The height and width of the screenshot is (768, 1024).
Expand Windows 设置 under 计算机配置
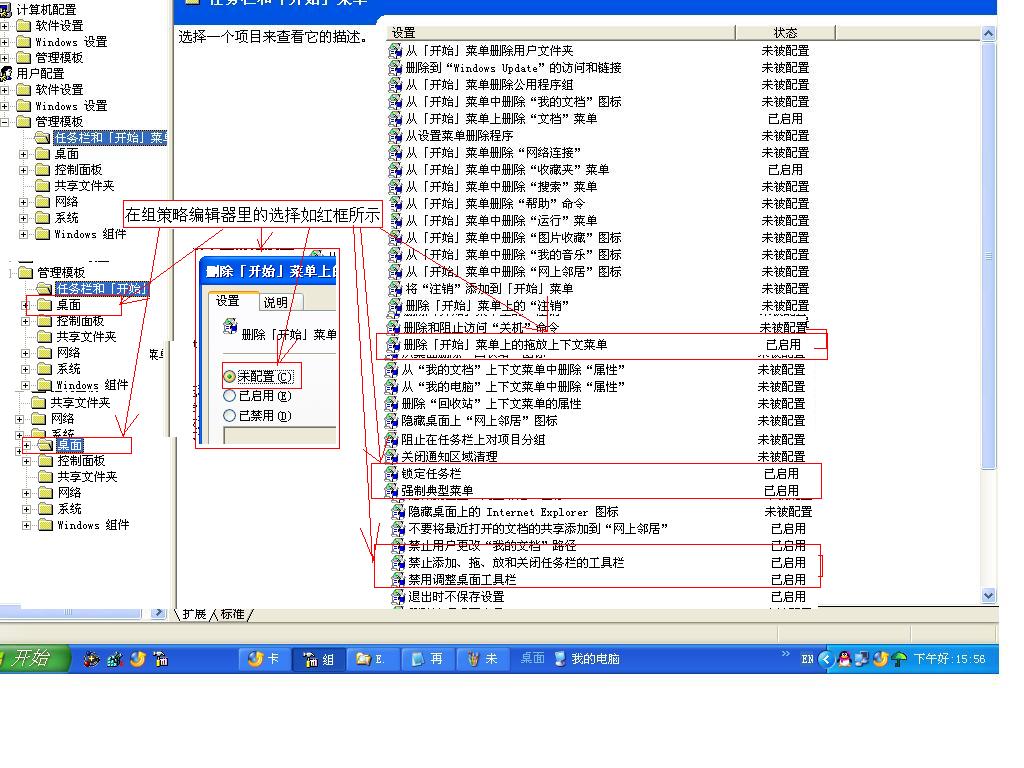tap(4, 42)
